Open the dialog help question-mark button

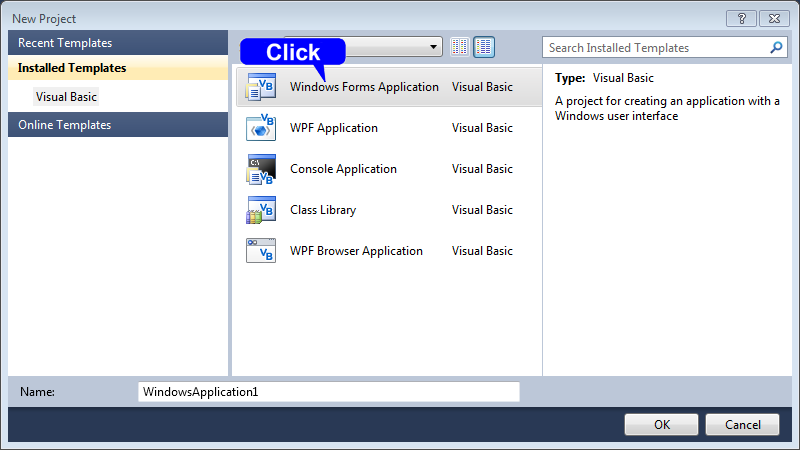tap(741, 18)
